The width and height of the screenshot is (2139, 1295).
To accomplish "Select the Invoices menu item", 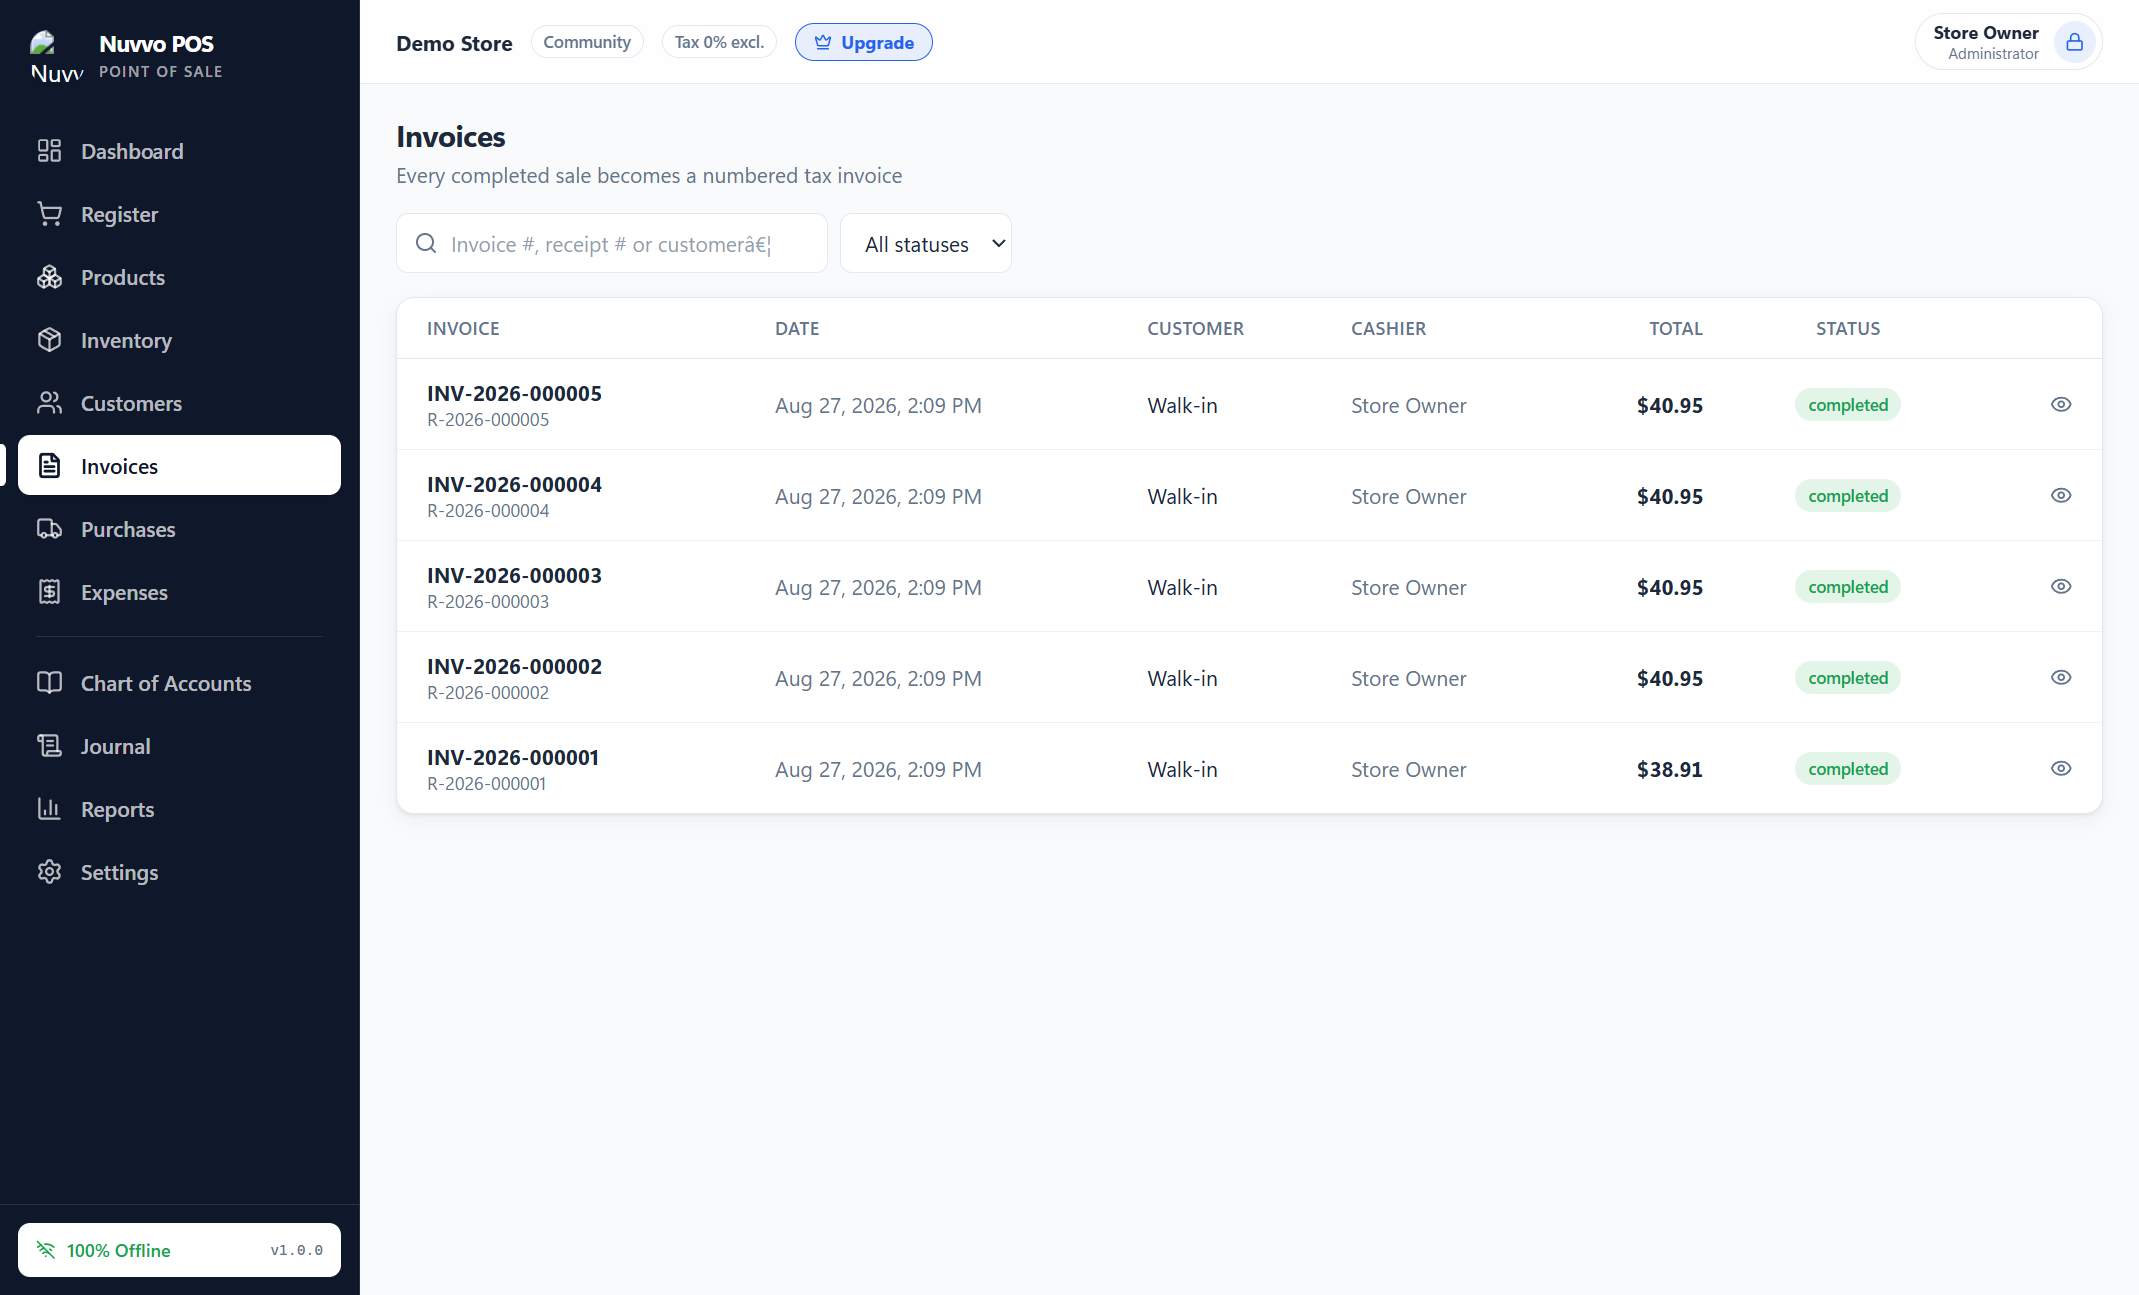I will (179, 465).
